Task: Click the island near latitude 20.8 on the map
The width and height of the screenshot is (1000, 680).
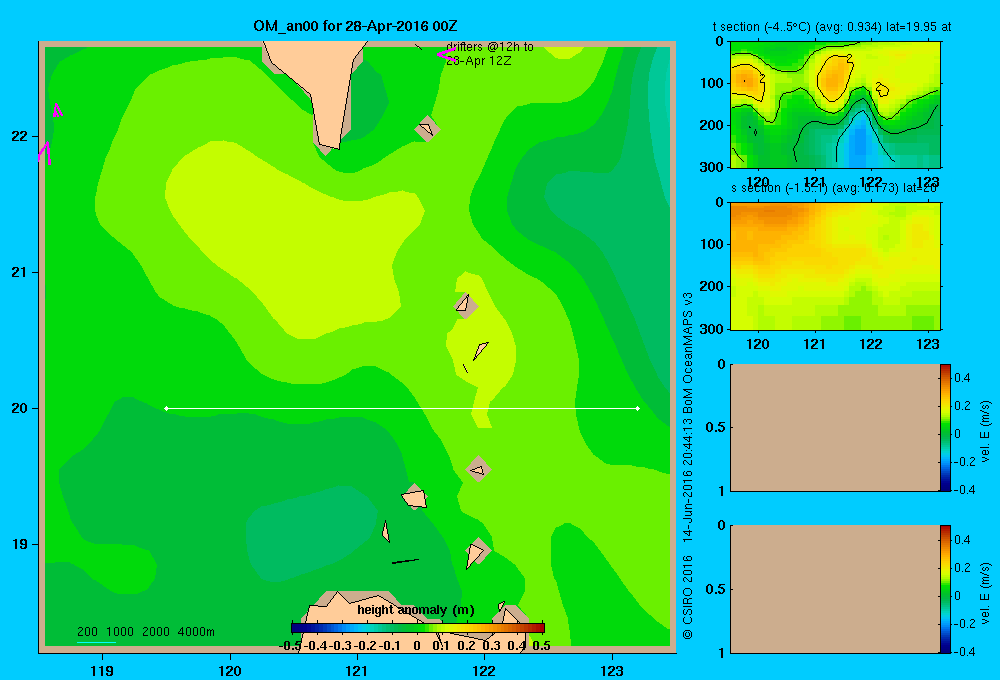Action: click(x=466, y=304)
